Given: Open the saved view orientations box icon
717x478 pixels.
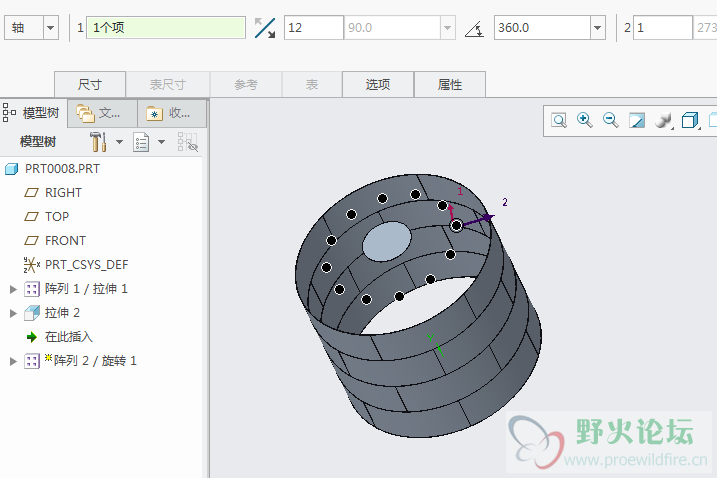Looking at the screenshot, I should (690, 120).
